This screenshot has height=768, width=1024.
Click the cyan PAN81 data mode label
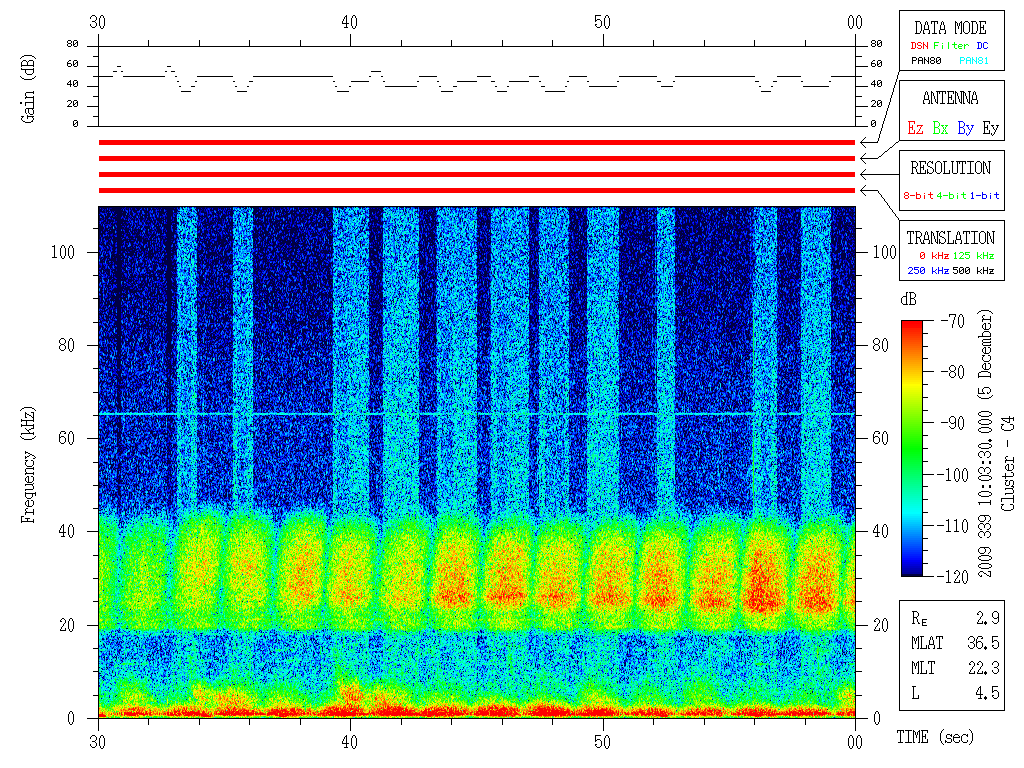[974, 61]
